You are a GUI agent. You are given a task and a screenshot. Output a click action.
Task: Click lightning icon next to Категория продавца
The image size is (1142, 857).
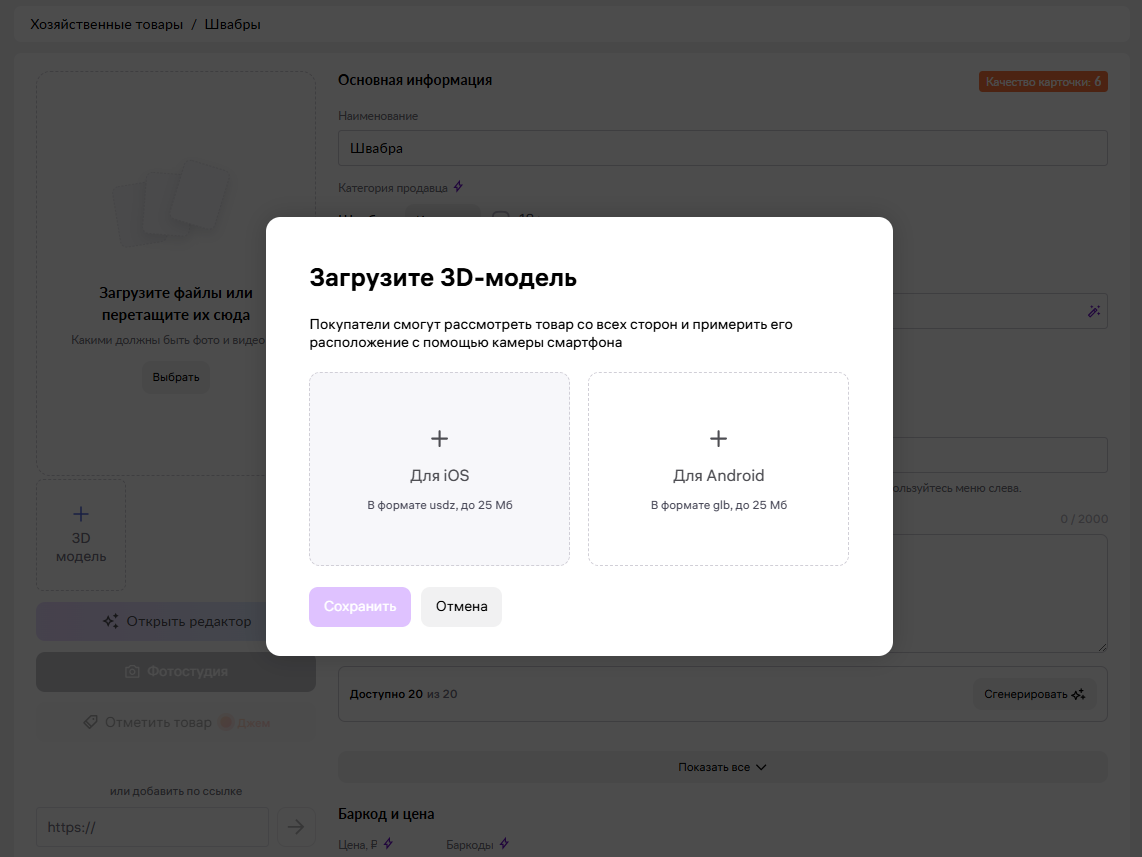point(458,186)
